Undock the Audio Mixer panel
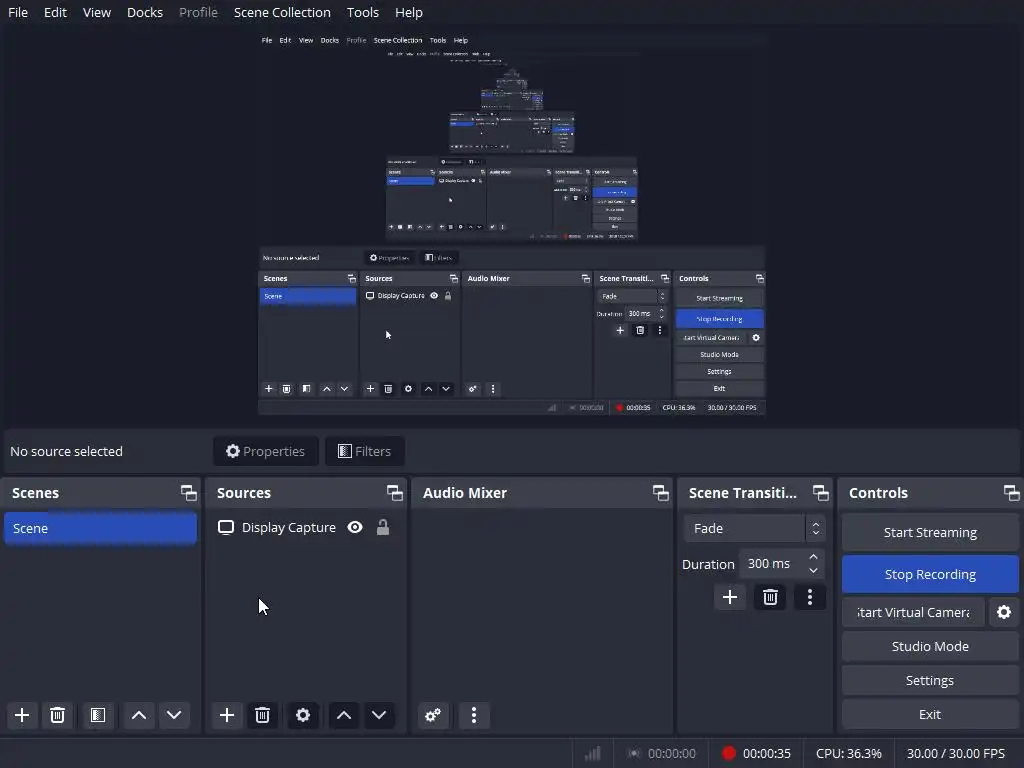Screen dimensions: 1024x768 660,493
